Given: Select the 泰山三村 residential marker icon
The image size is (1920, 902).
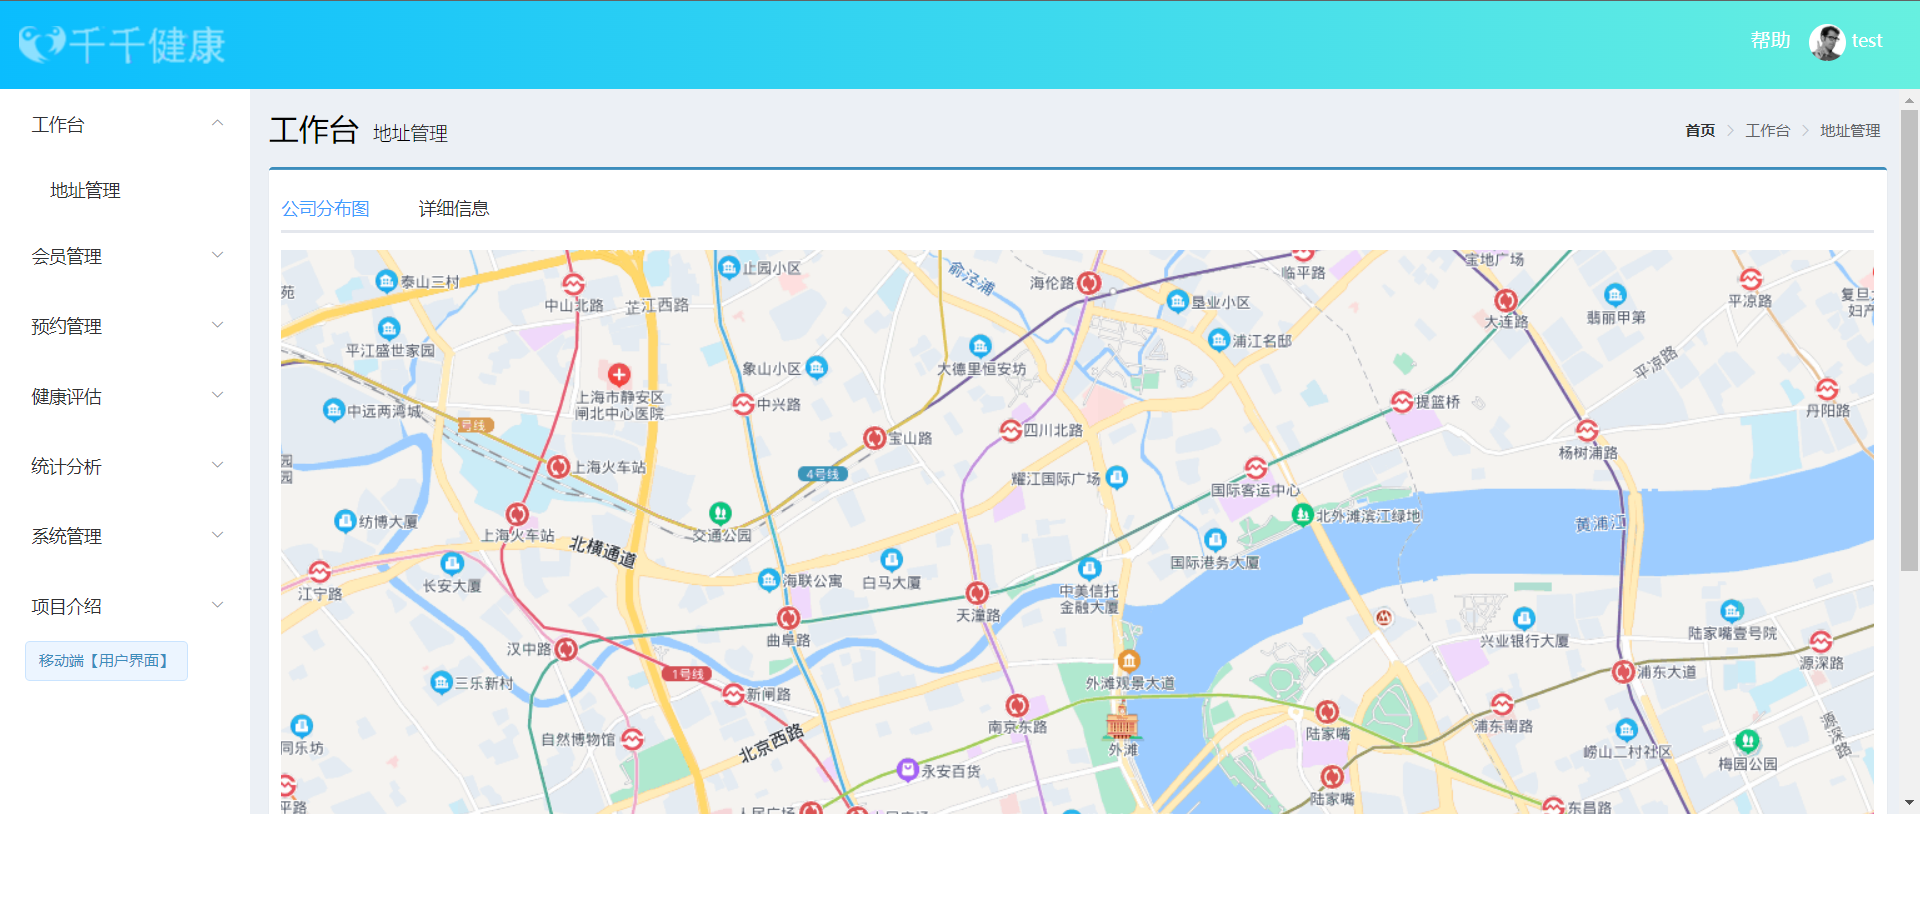Looking at the screenshot, I should pos(387,281).
